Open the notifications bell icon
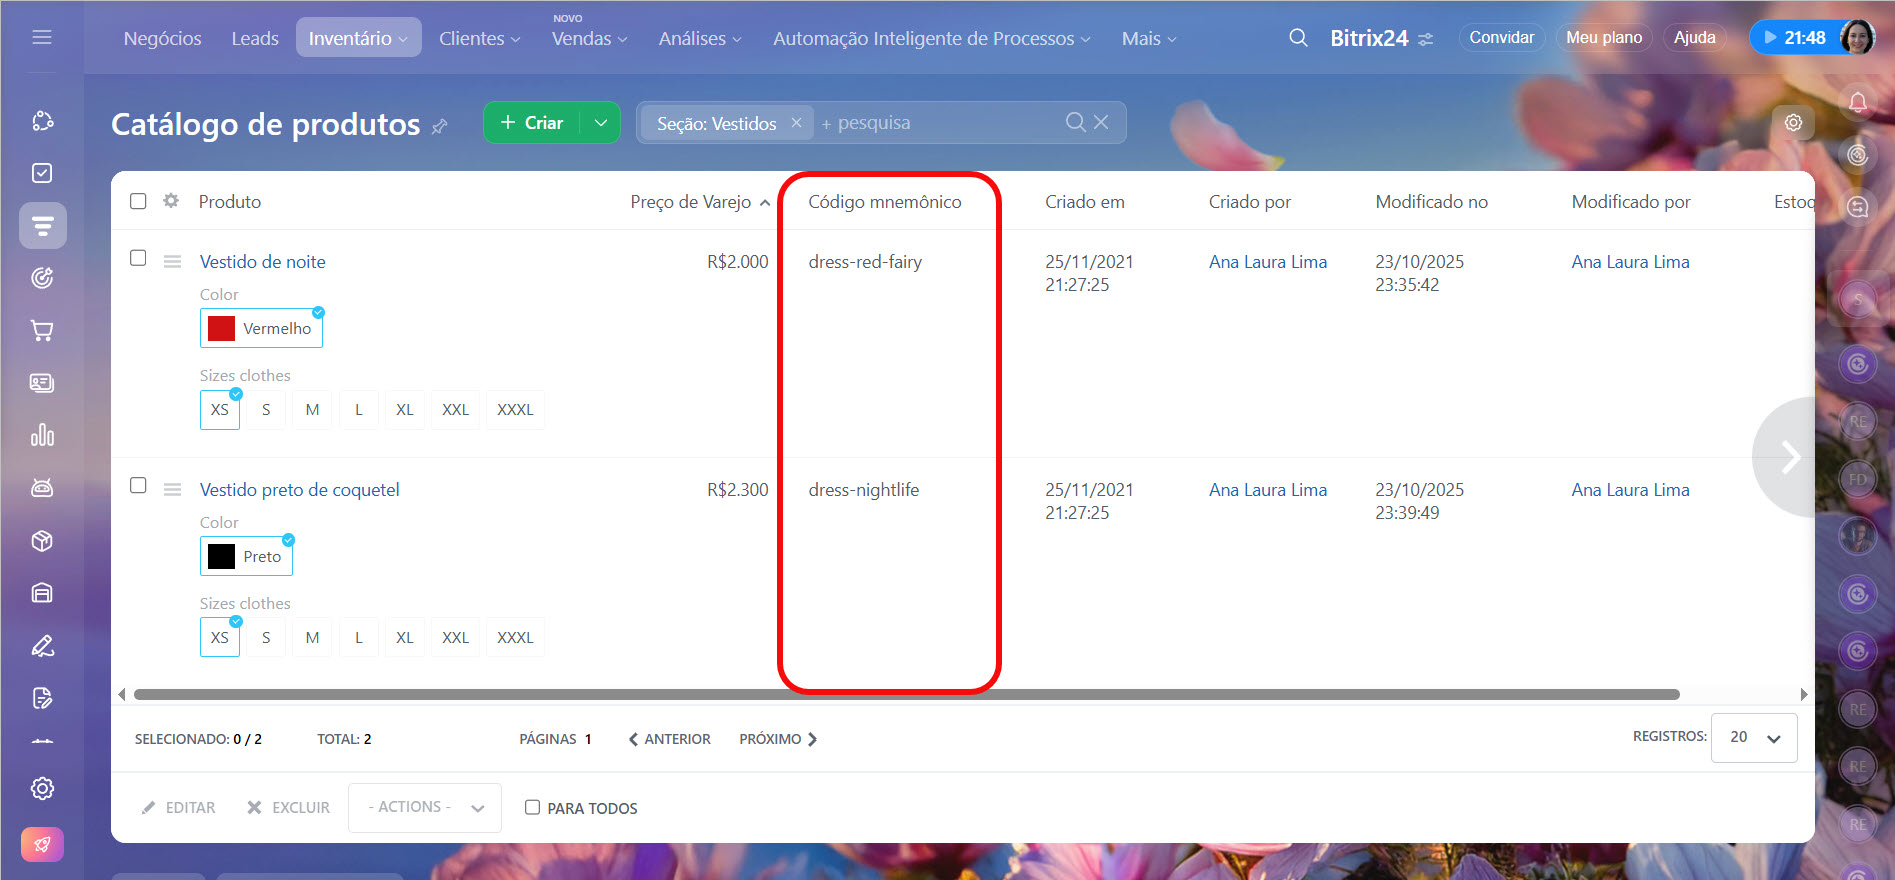Screen dimensions: 1895x880 (1857, 102)
